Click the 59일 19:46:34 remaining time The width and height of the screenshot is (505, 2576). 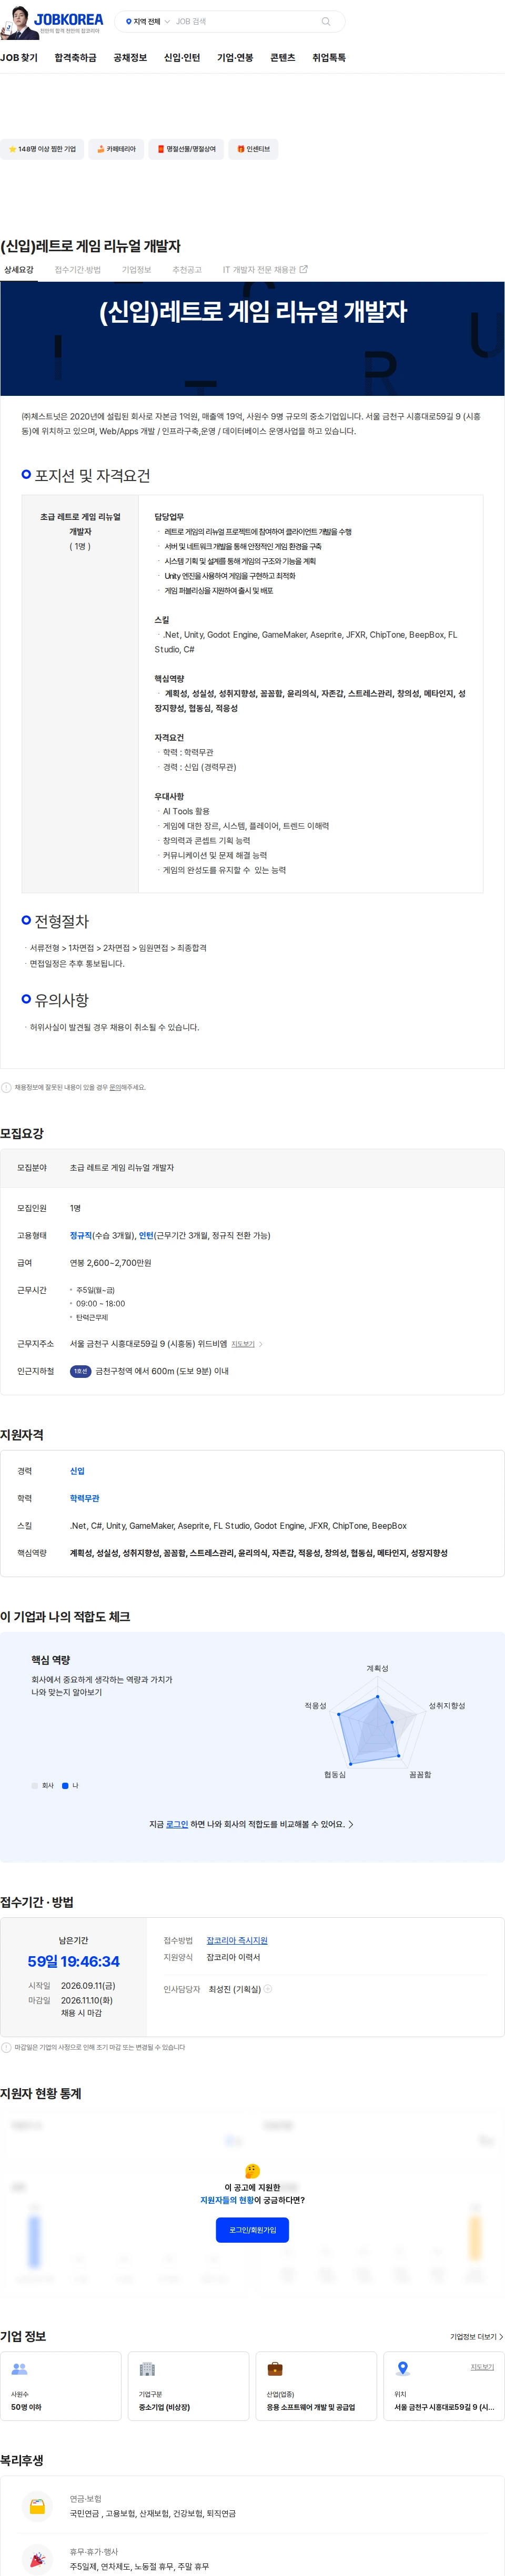point(73,1963)
